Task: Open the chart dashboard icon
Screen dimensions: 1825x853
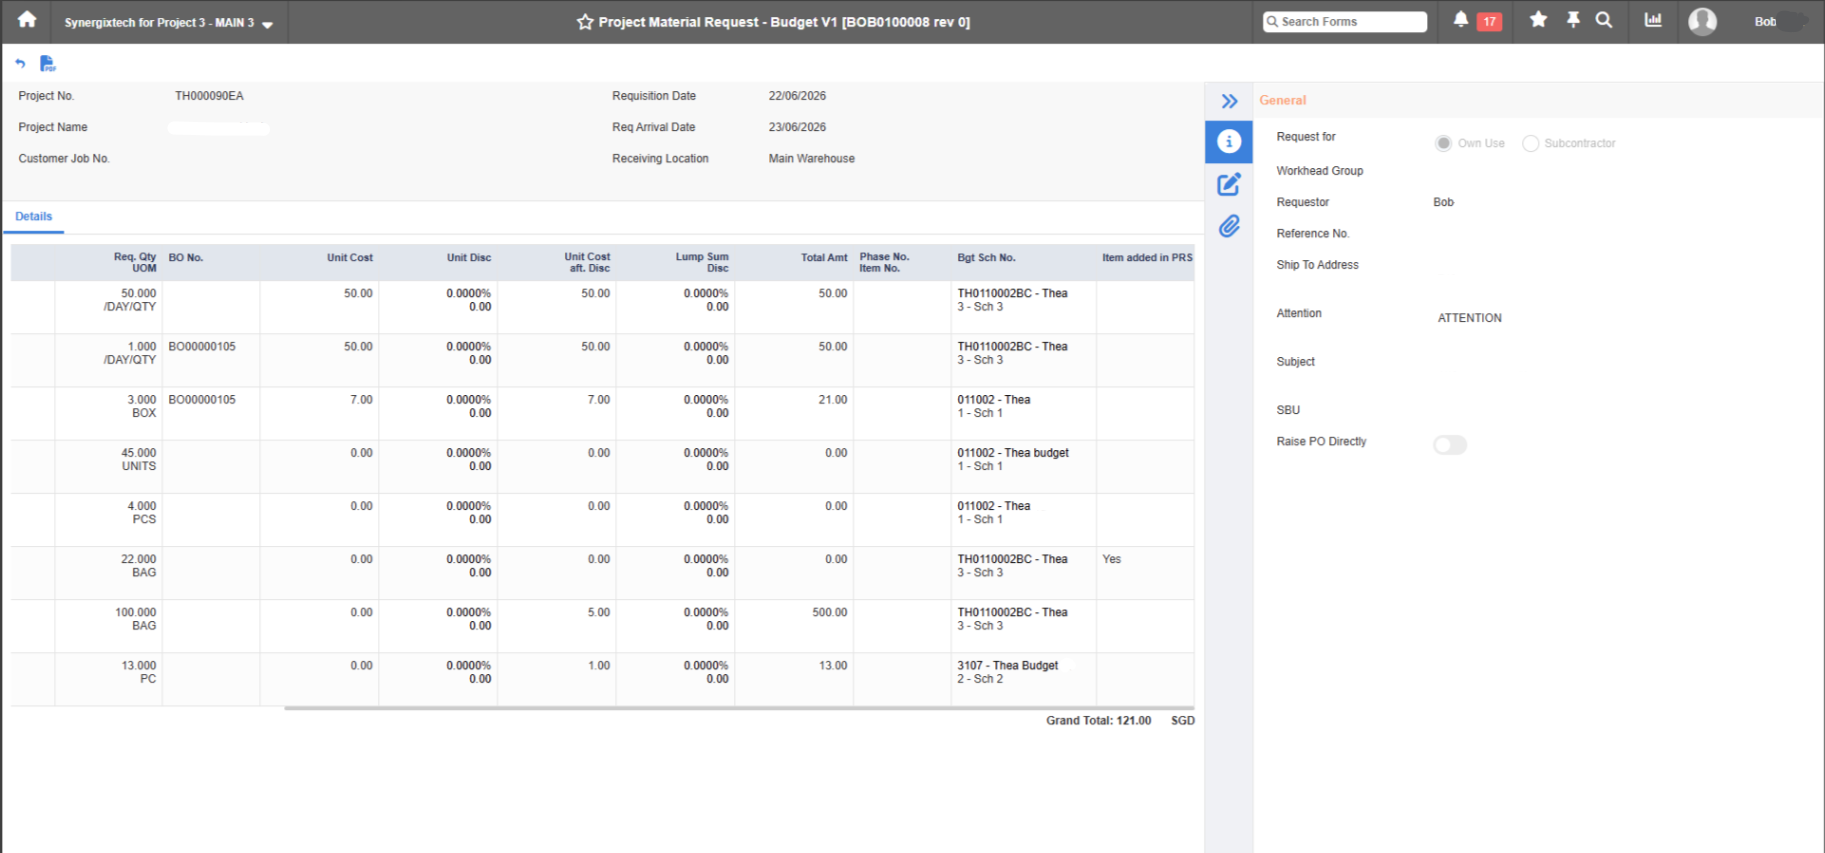Action: 1653,20
